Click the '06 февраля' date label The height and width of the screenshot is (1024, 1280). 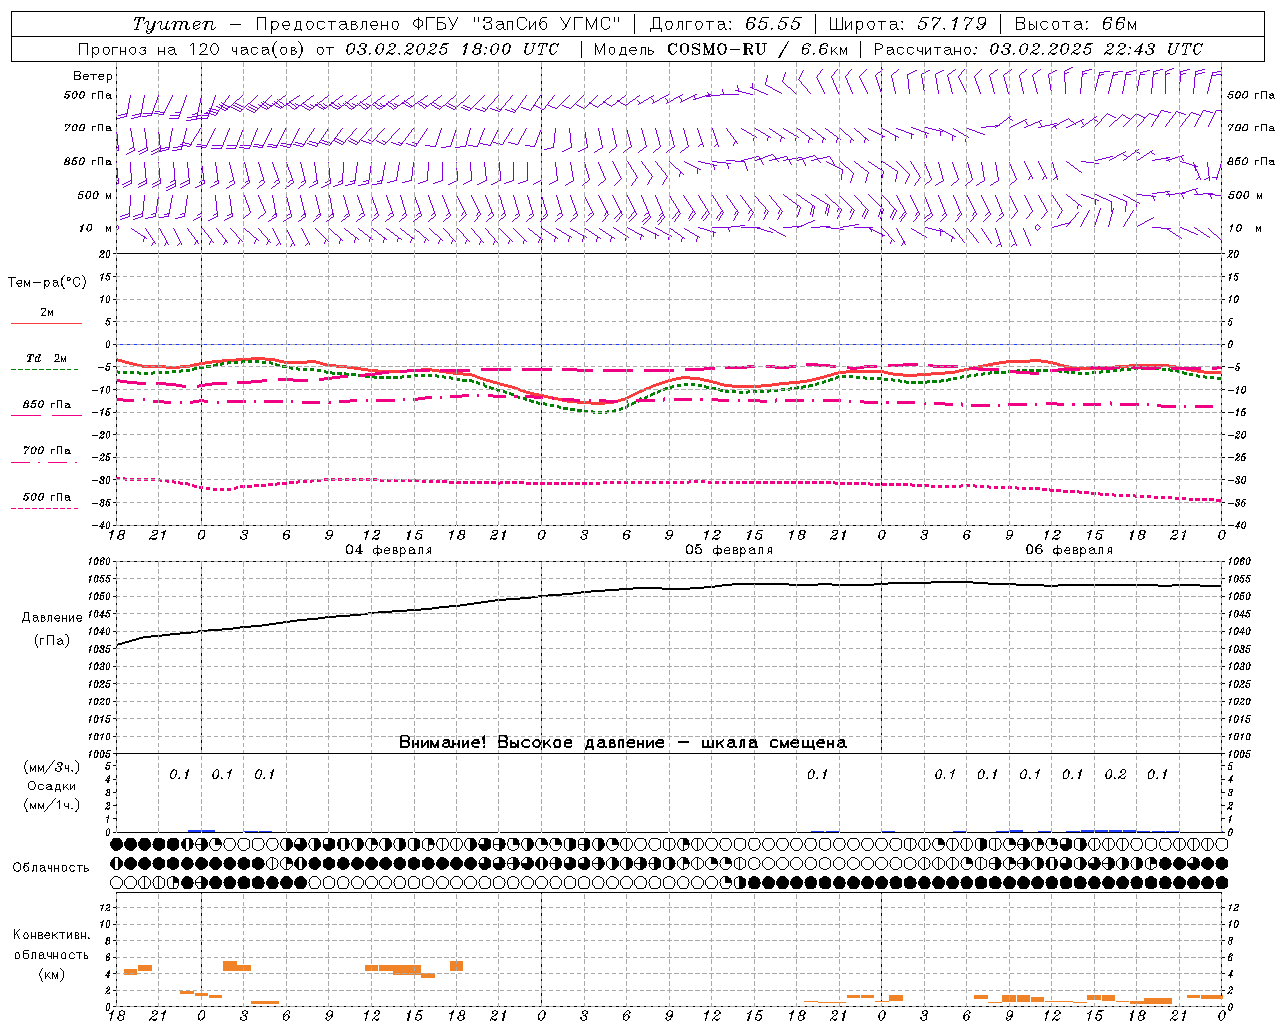[x=1069, y=550]
